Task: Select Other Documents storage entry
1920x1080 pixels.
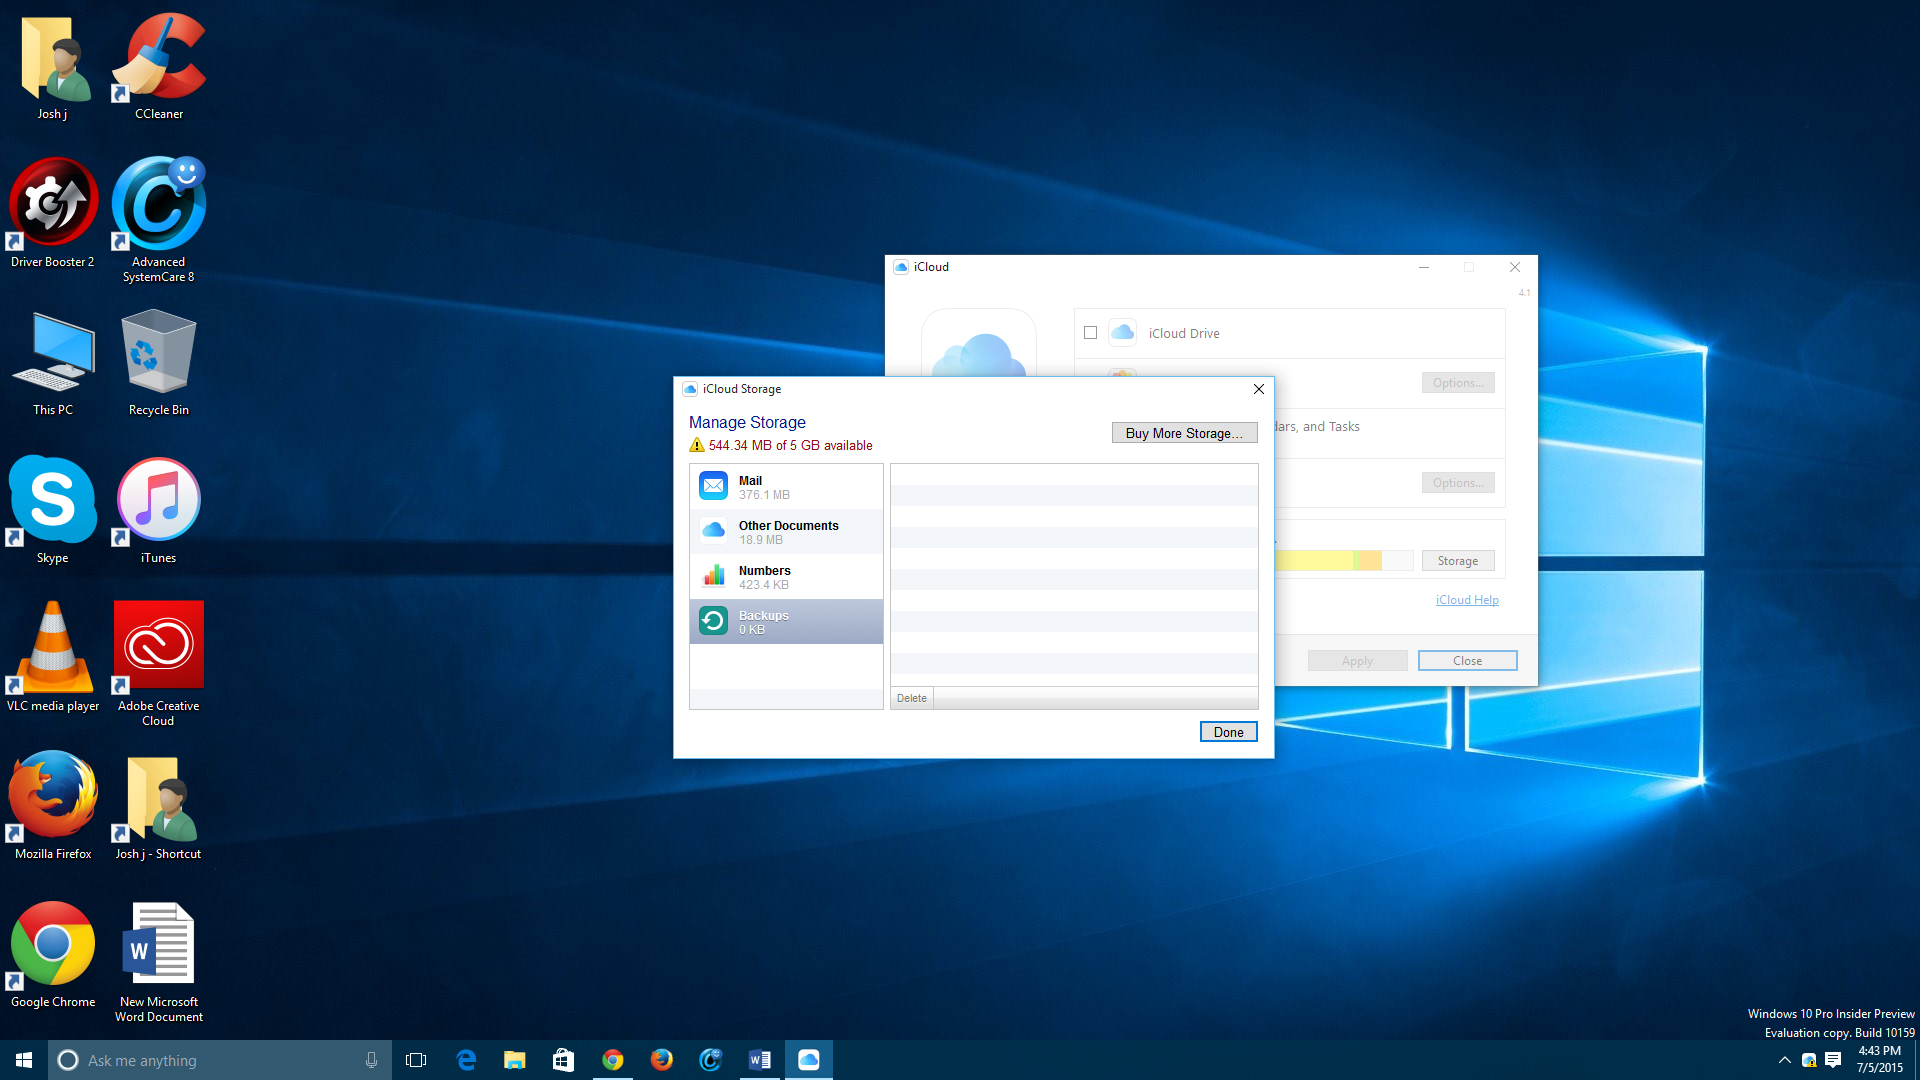Action: [x=786, y=532]
